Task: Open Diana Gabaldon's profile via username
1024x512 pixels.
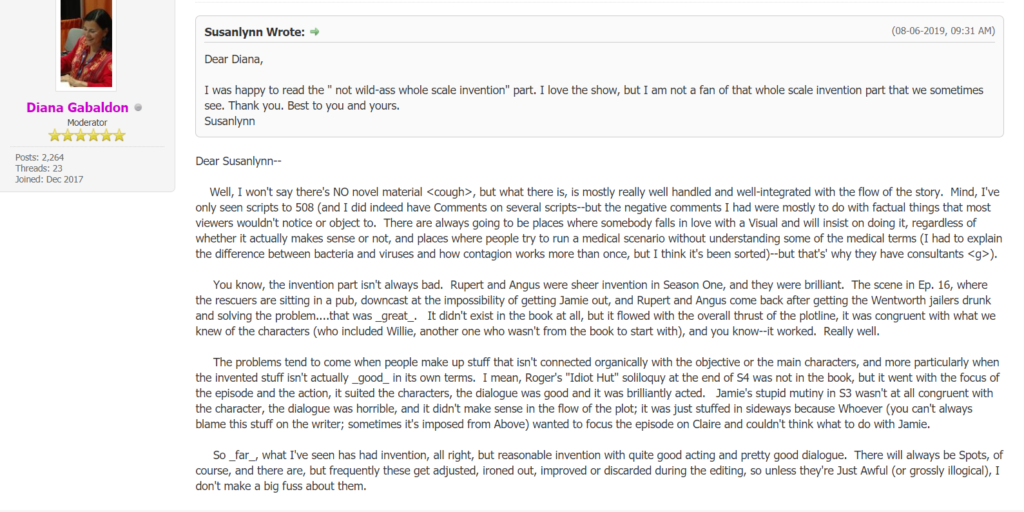Action: 78,108
